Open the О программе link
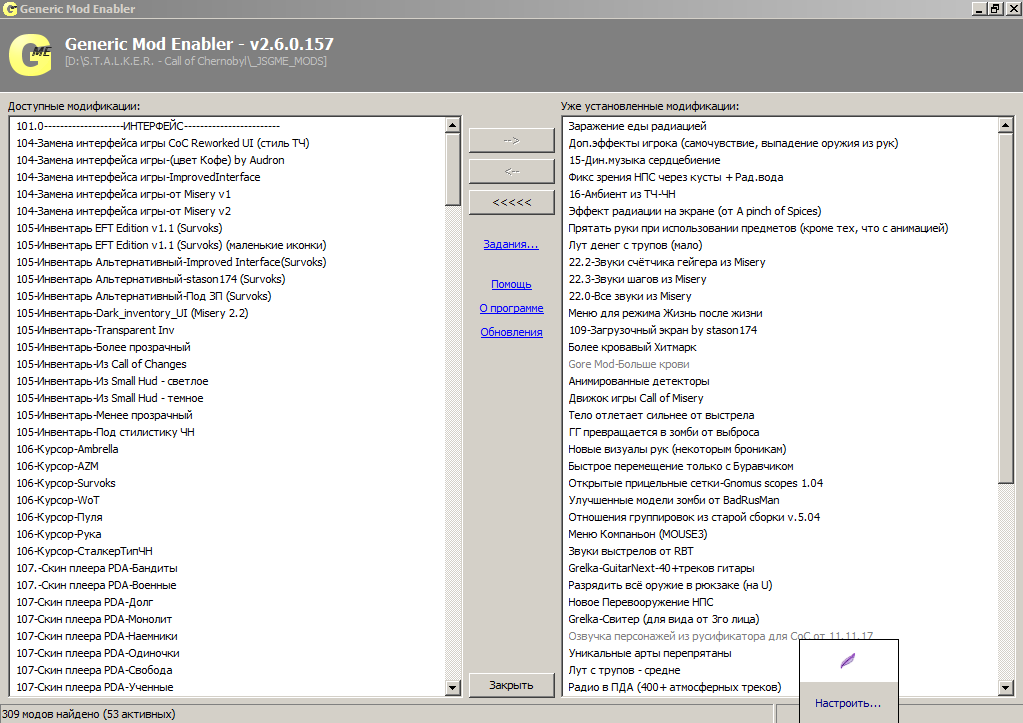1023x723 pixels. (512, 308)
